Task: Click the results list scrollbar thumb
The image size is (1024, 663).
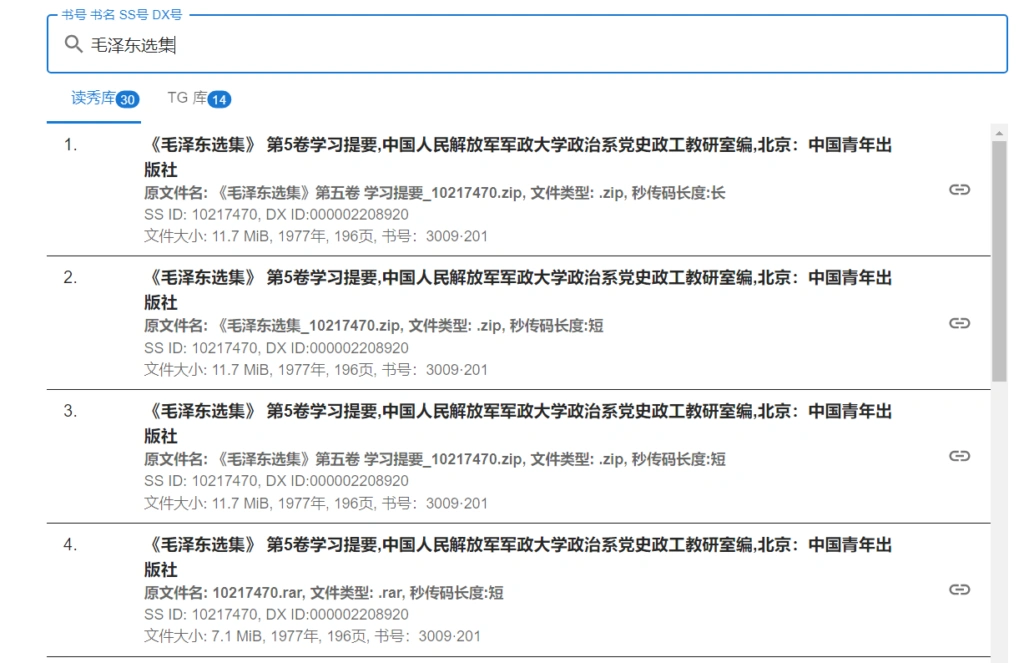Action: pyautogui.click(x=999, y=261)
